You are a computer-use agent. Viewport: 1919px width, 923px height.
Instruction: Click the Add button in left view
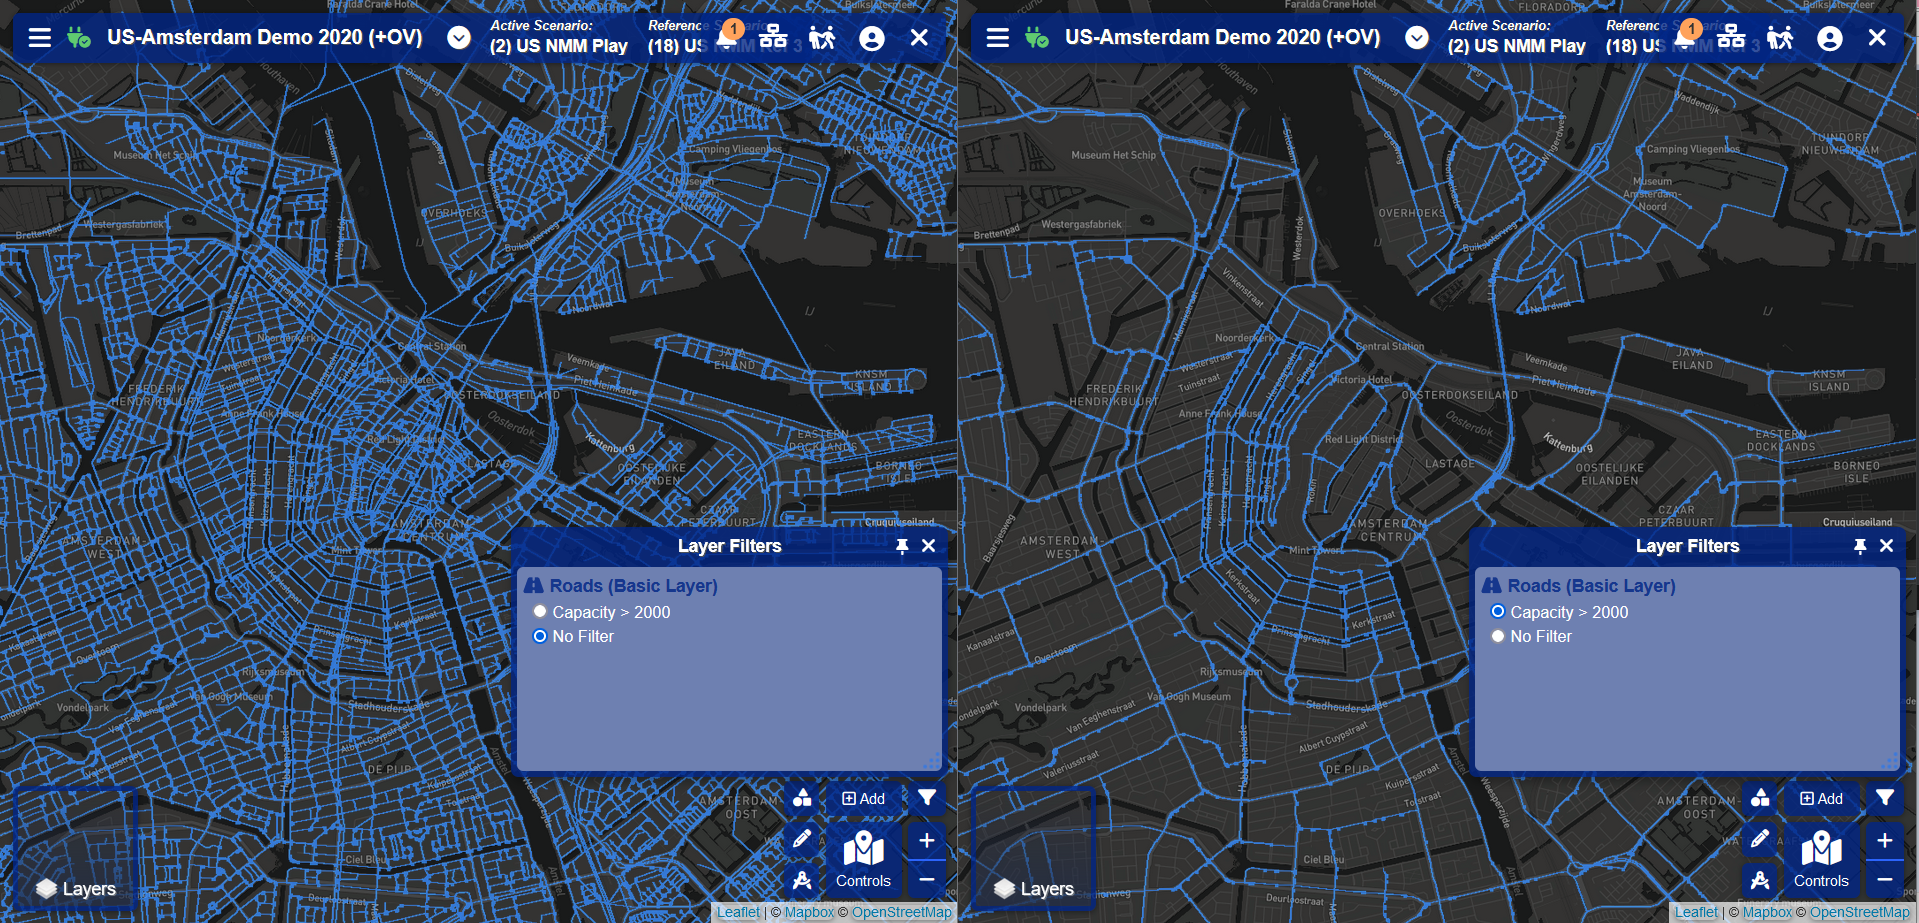click(x=864, y=798)
